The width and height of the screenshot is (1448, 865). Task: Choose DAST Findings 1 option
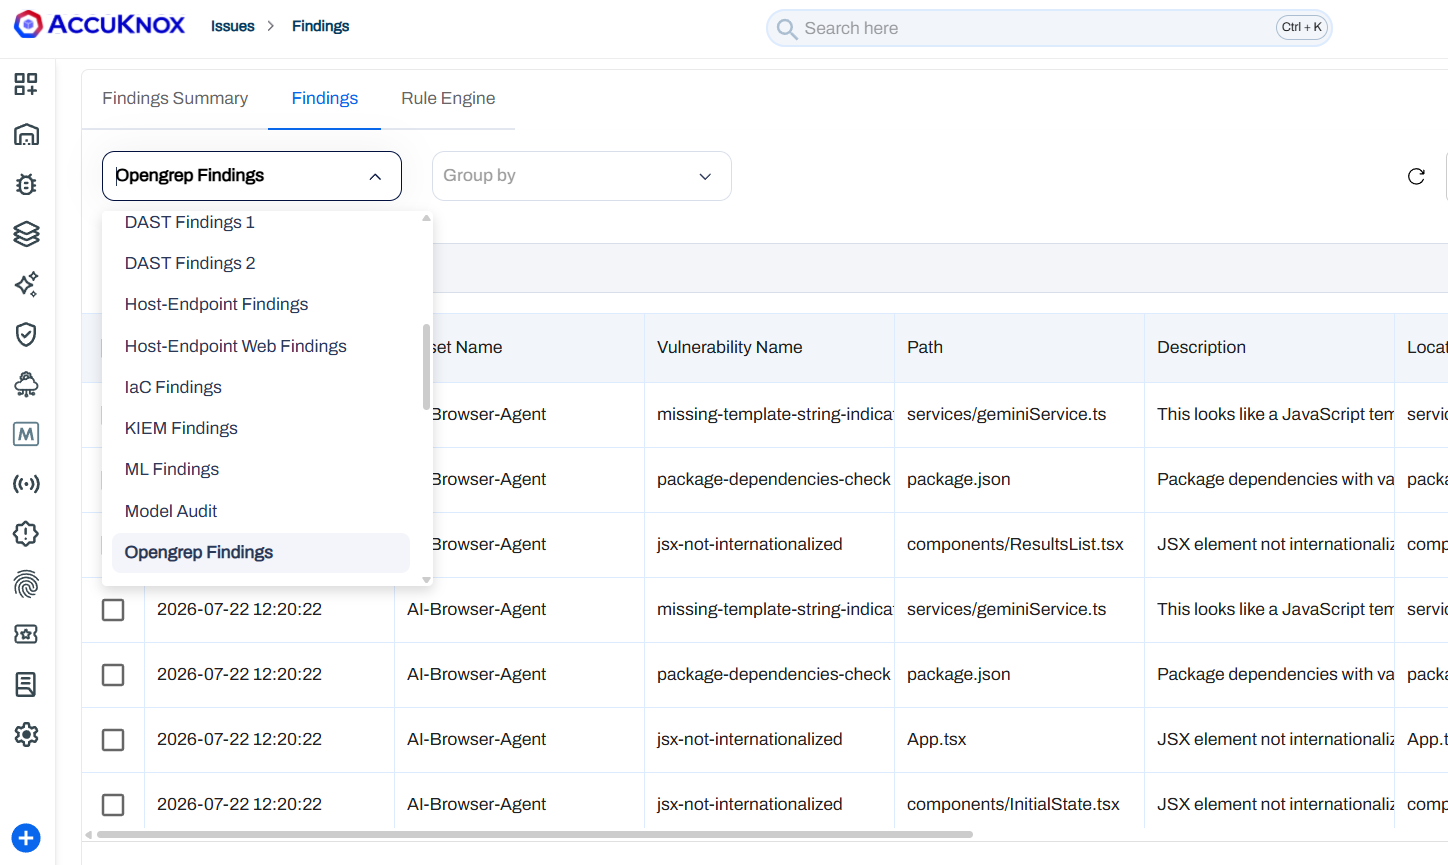tap(260, 222)
